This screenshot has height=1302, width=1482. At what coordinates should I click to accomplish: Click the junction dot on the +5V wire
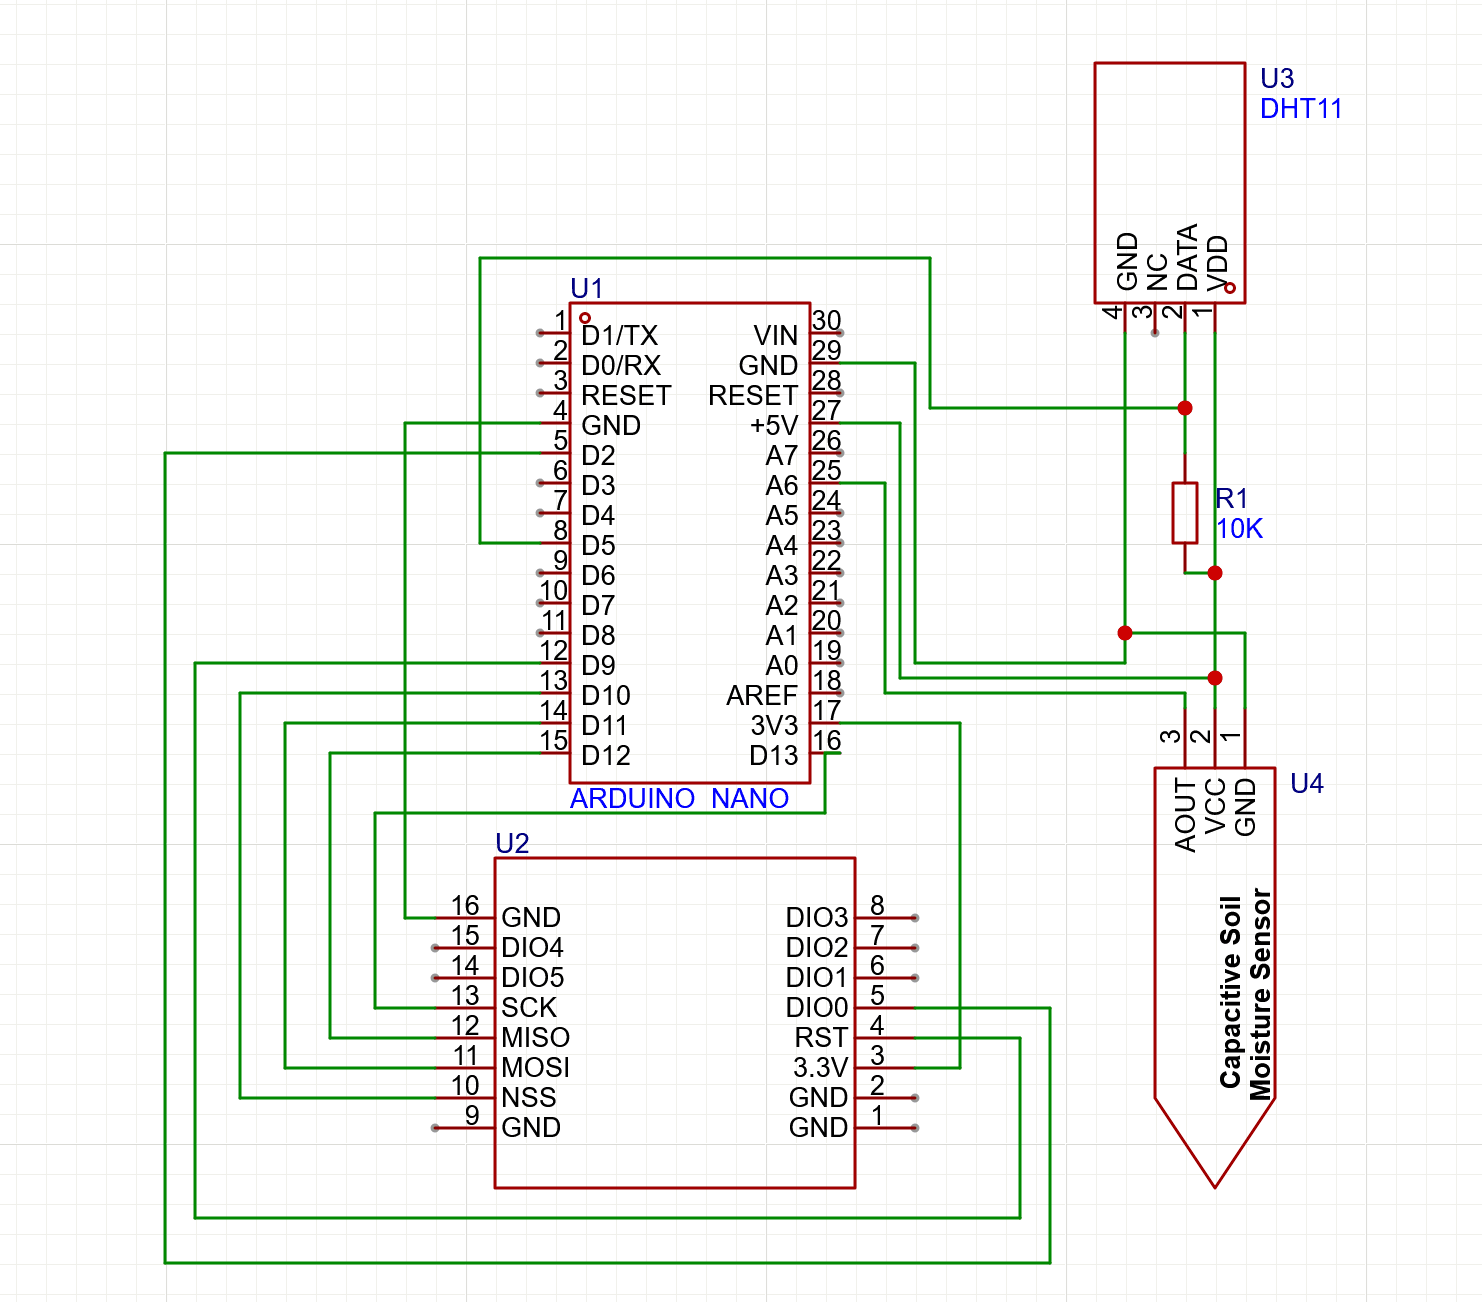1214,678
